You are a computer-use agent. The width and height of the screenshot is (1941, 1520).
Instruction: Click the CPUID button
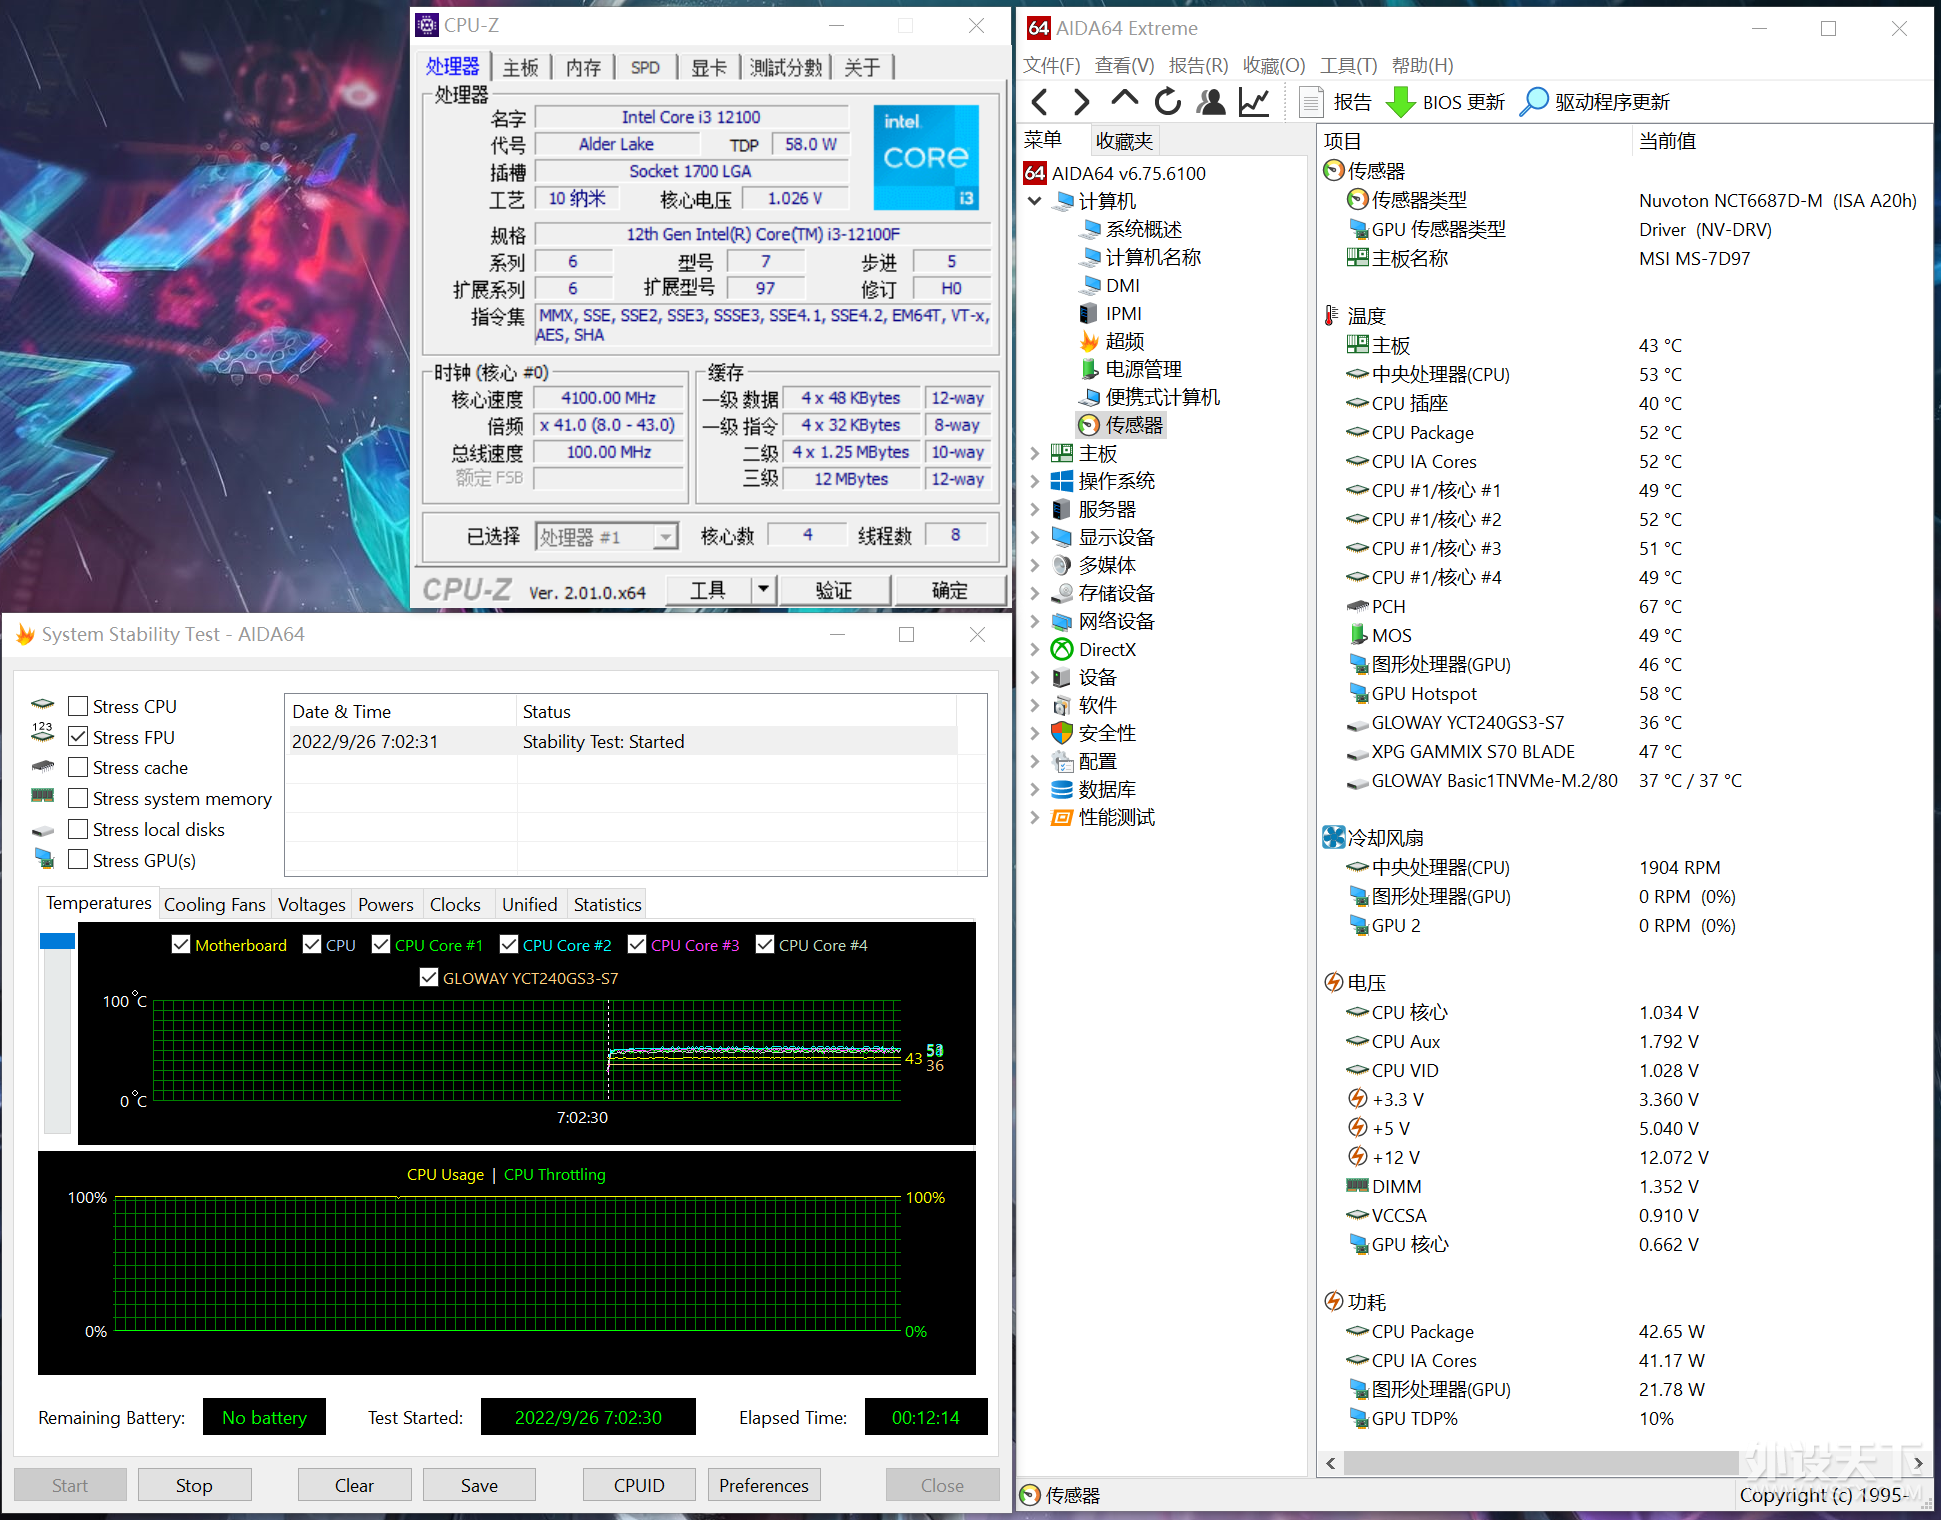point(639,1485)
